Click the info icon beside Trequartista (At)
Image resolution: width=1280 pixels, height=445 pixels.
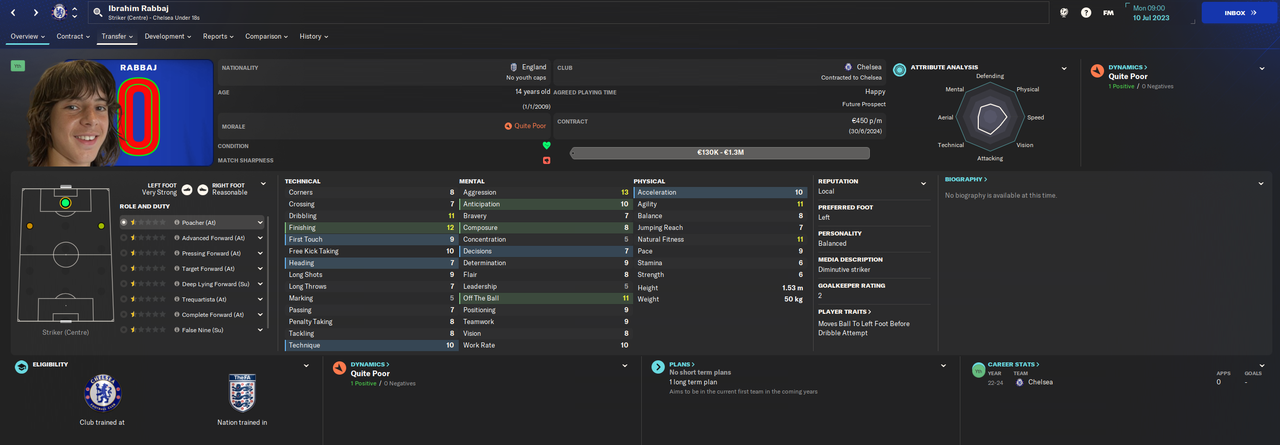tap(177, 299)
